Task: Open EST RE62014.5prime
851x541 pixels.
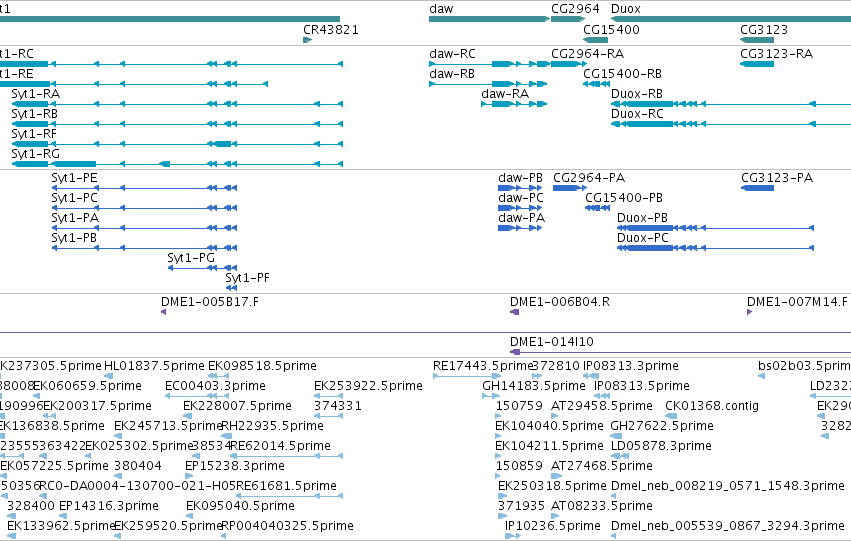Action: pos(280,447)
